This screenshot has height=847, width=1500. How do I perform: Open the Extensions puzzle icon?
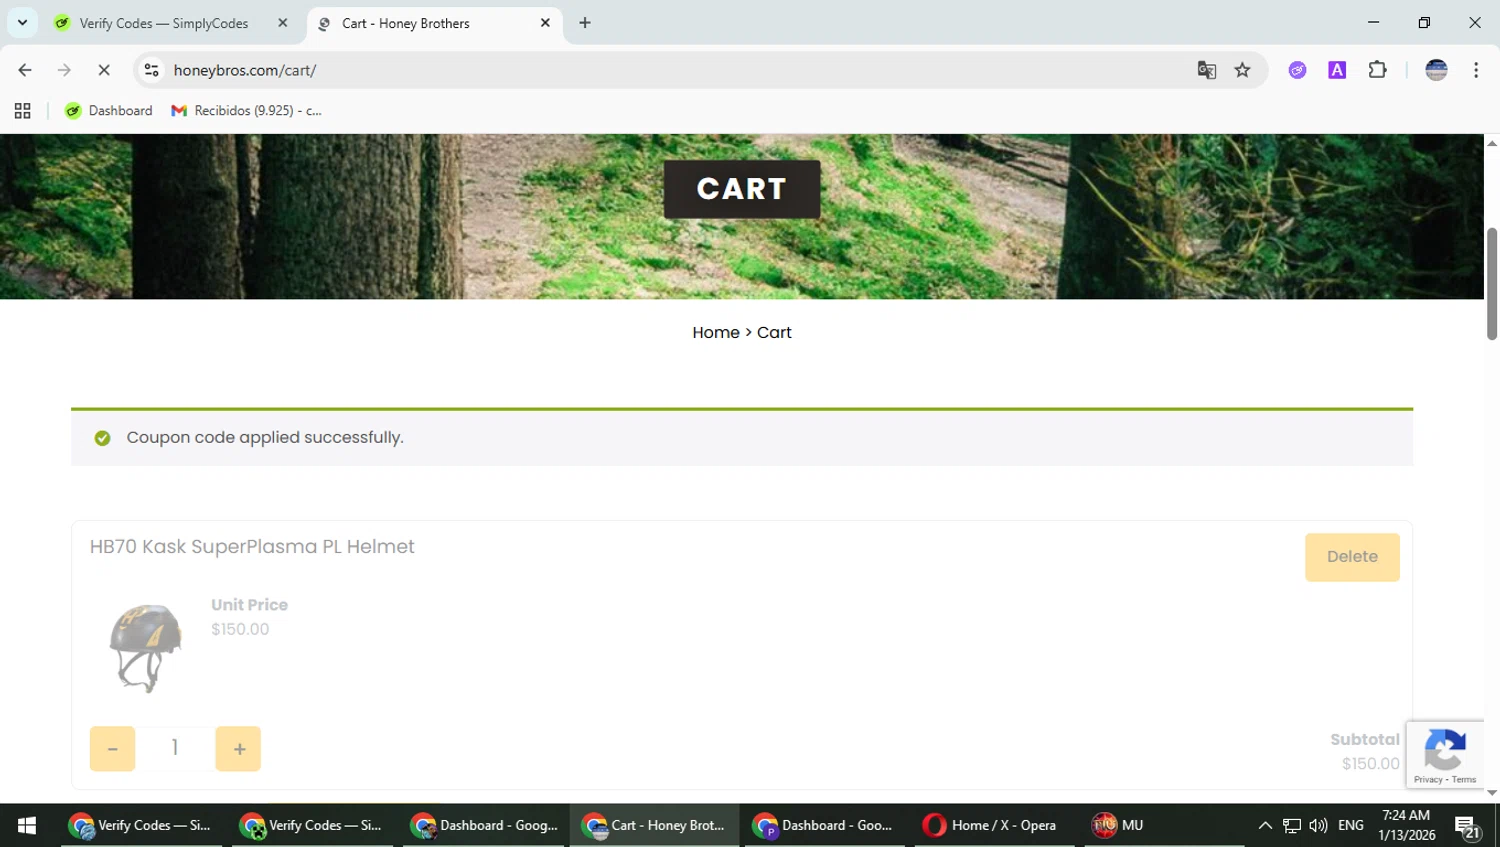(1377, 70)
